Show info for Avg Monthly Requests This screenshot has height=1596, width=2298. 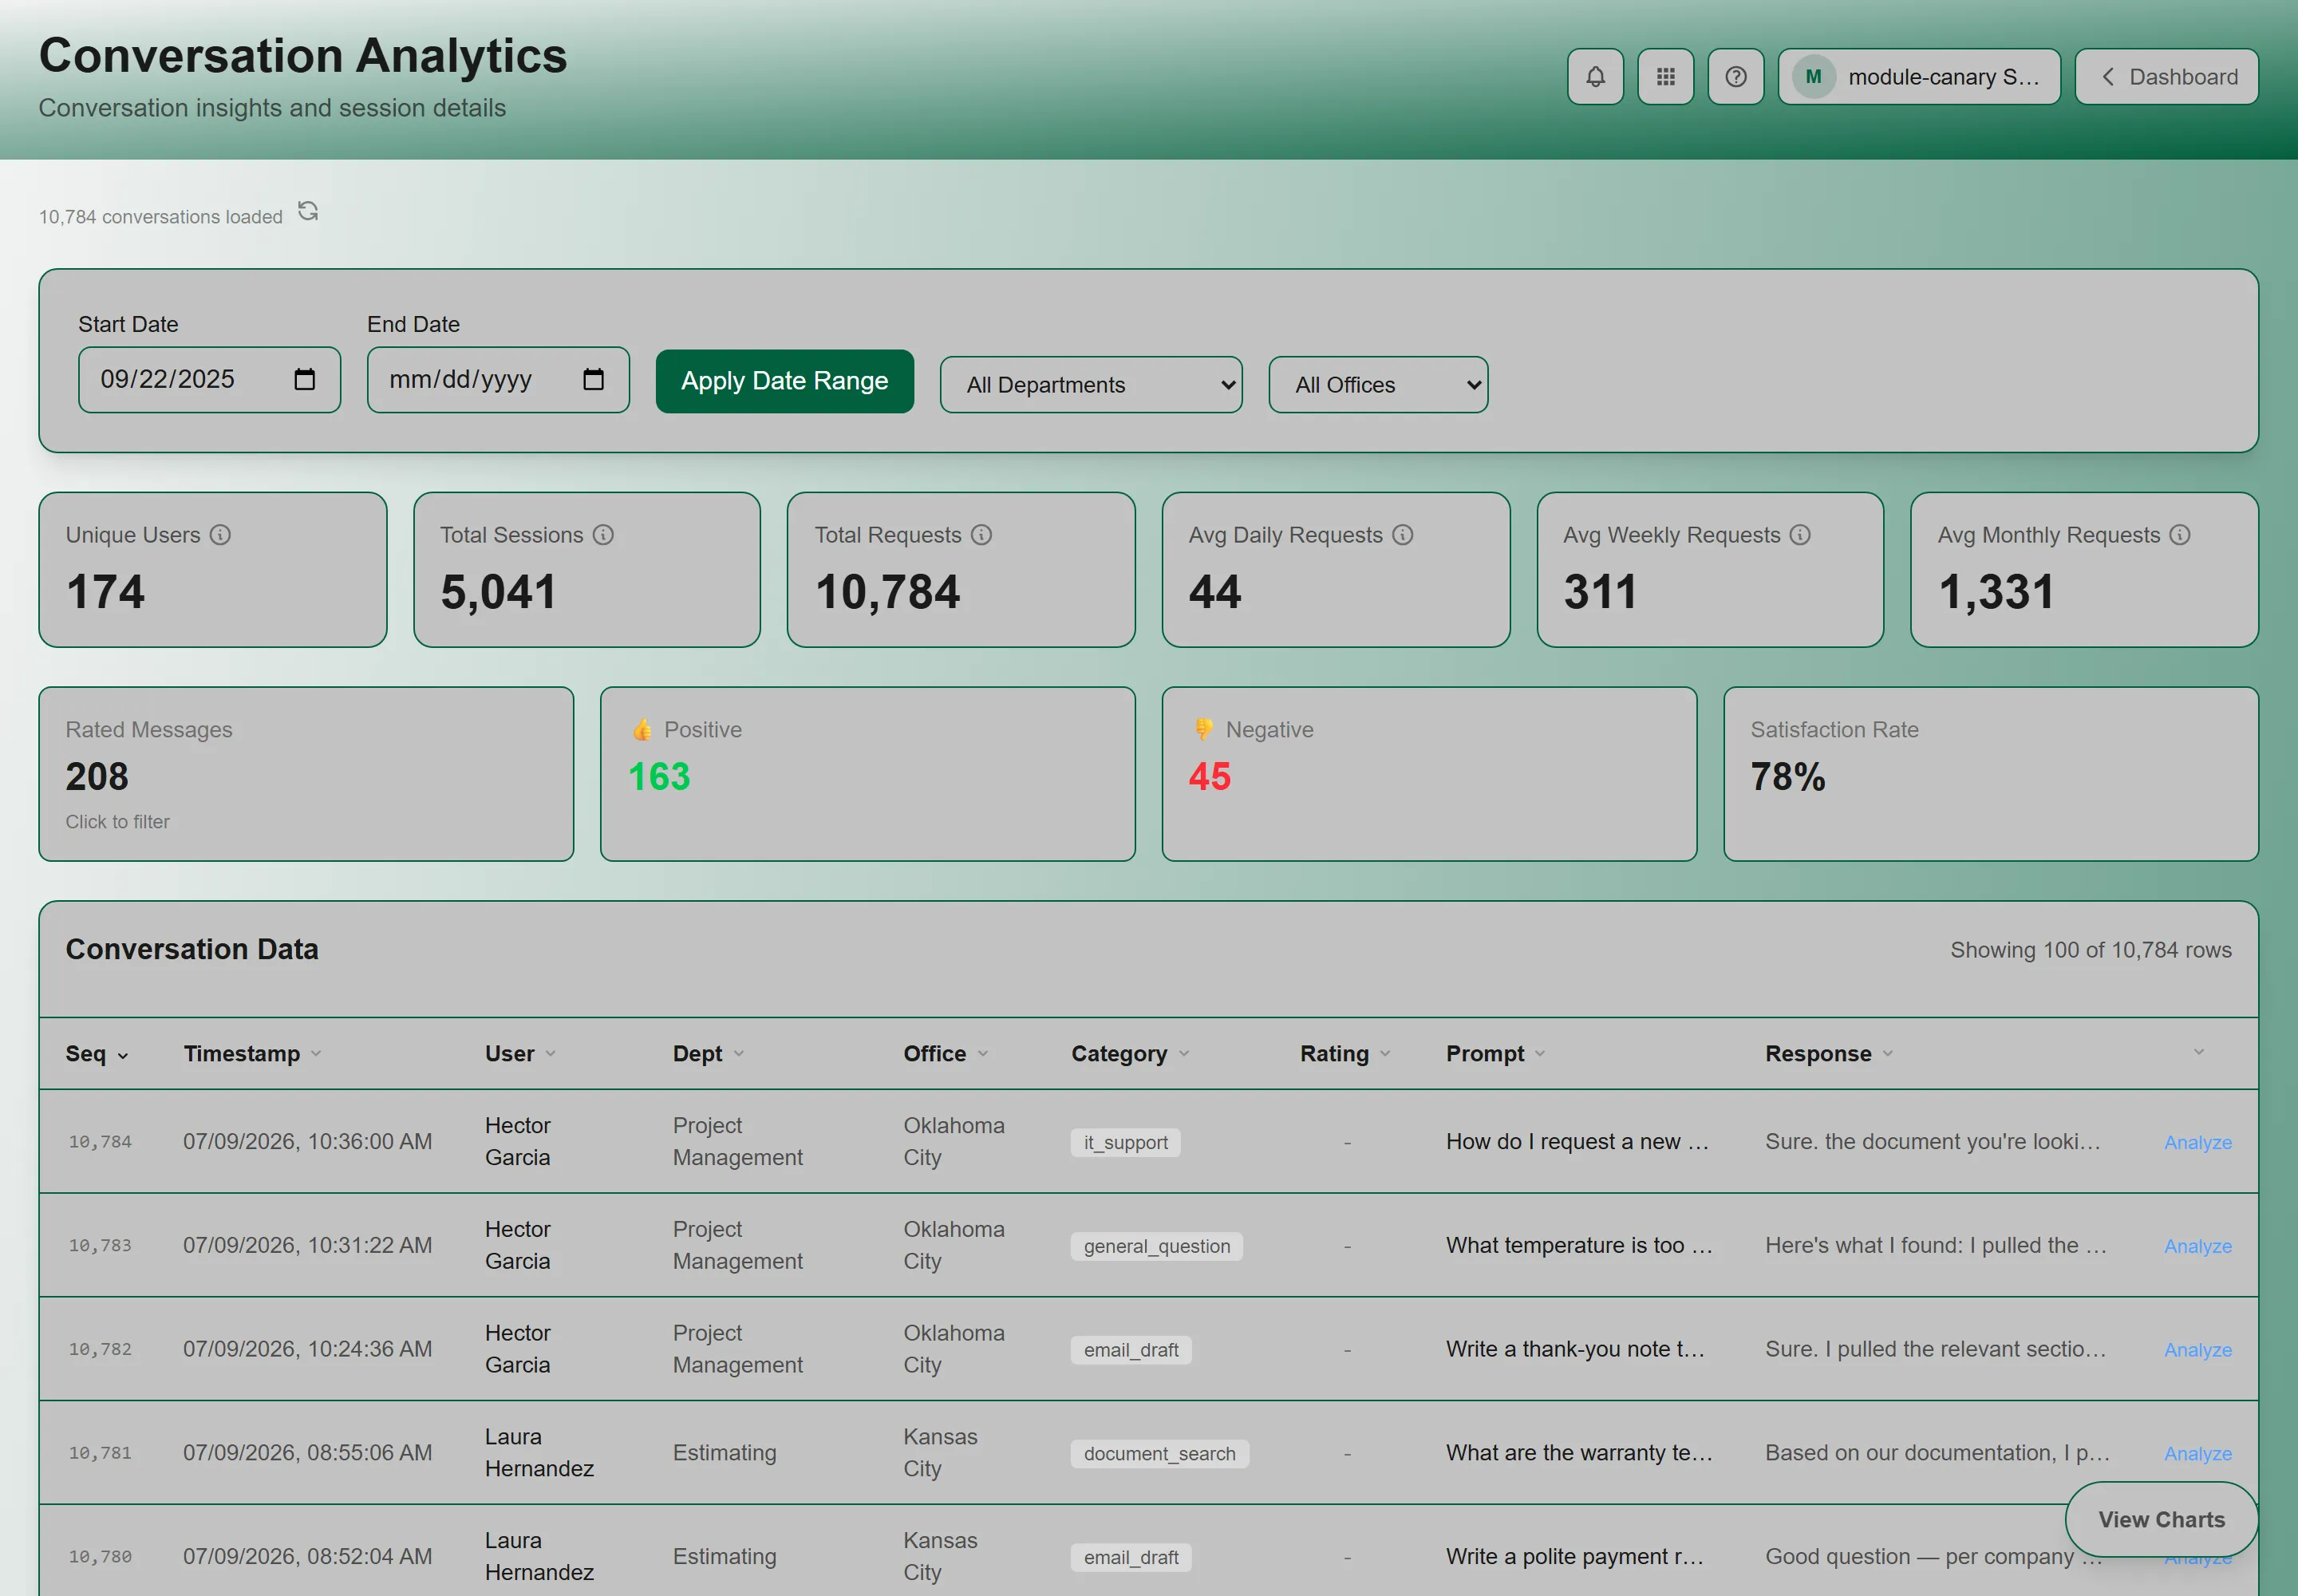2180,535
